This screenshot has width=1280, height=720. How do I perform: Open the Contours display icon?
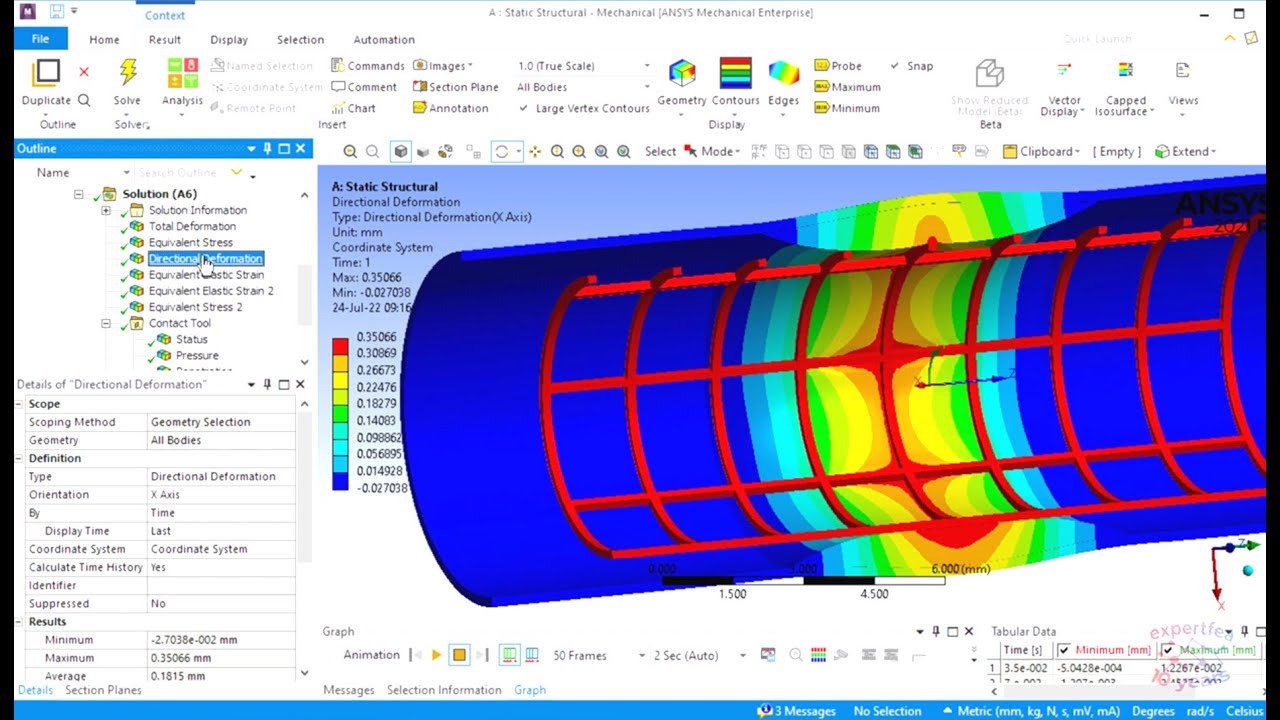[735, 73]
